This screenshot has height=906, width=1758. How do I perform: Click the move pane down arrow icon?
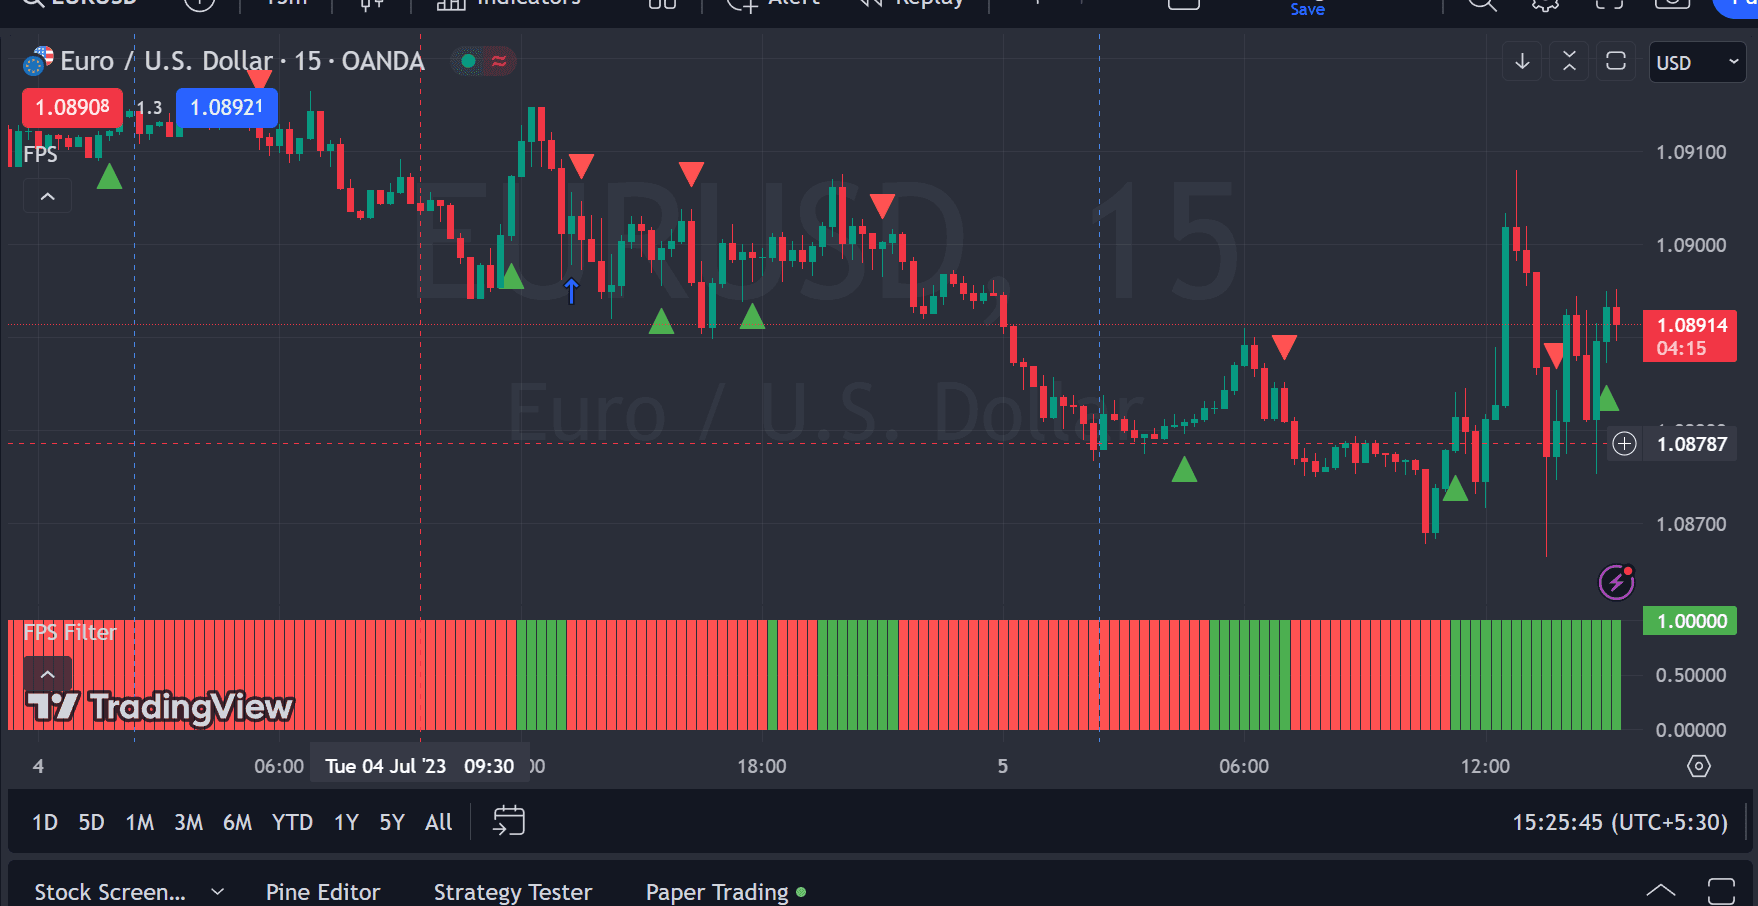click(x=1522, y=61)
